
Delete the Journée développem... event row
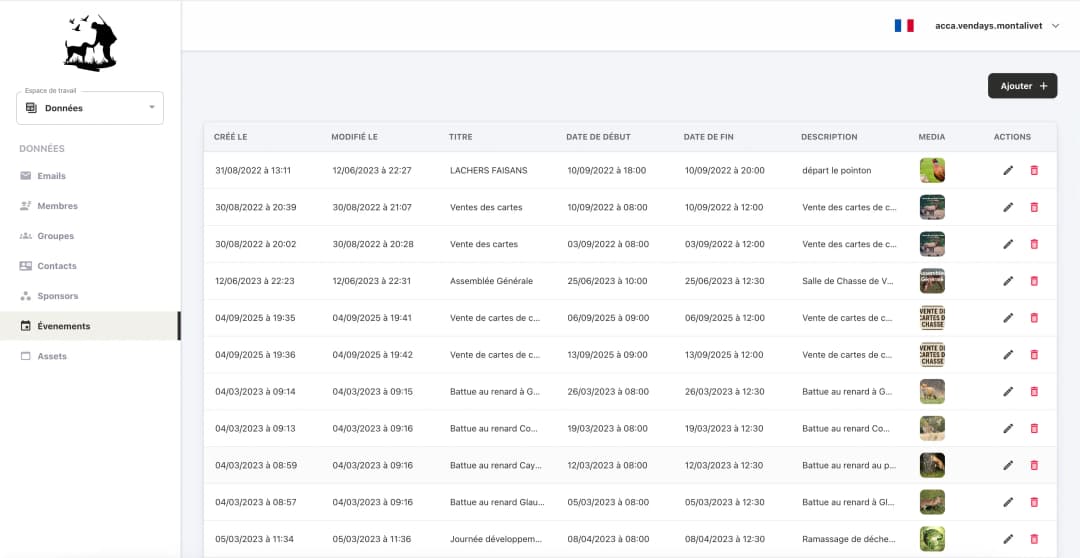point(1034,539)
